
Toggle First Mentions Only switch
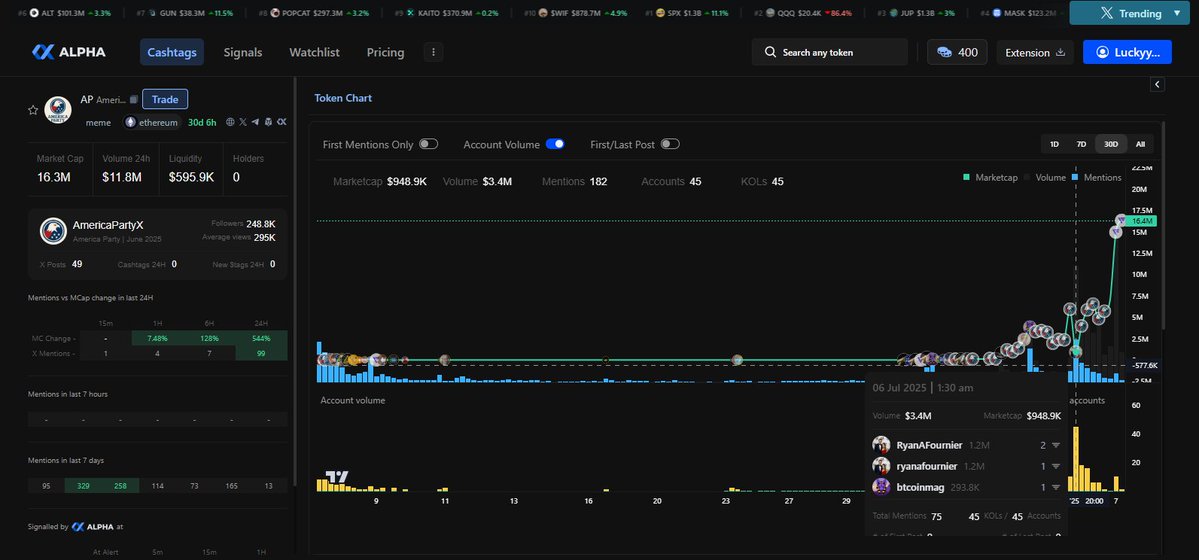coord(428,144)
